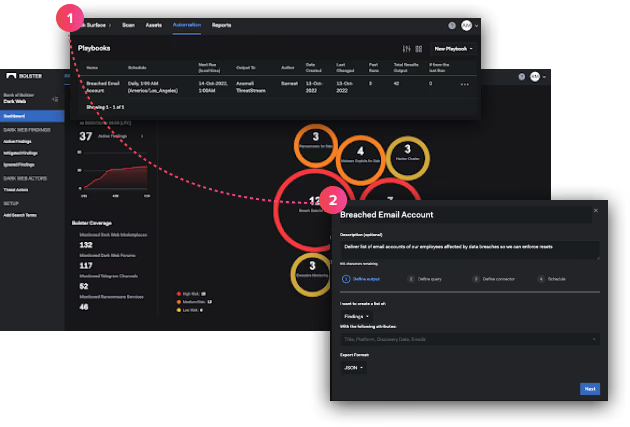The width and height of the screenshot is (630, 427).
Task: Open the Reports tab
Action: (x=221, y=25)
